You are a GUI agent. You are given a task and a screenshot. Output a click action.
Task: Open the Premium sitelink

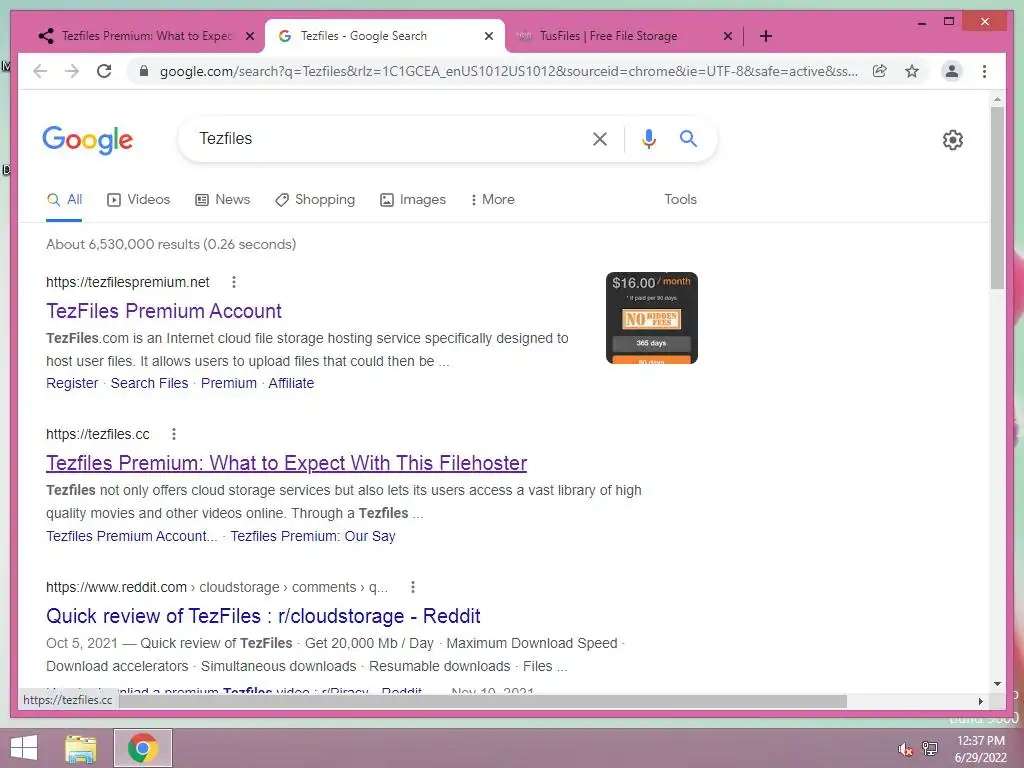229,383
